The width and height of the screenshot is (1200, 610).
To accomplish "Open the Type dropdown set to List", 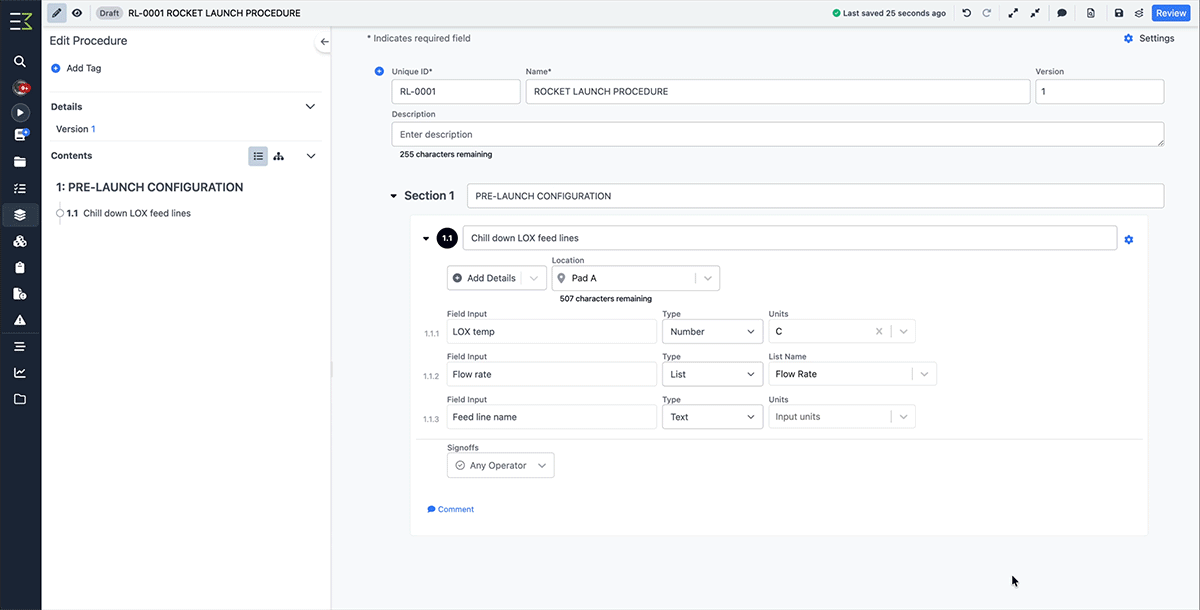I will coord(713,374).
